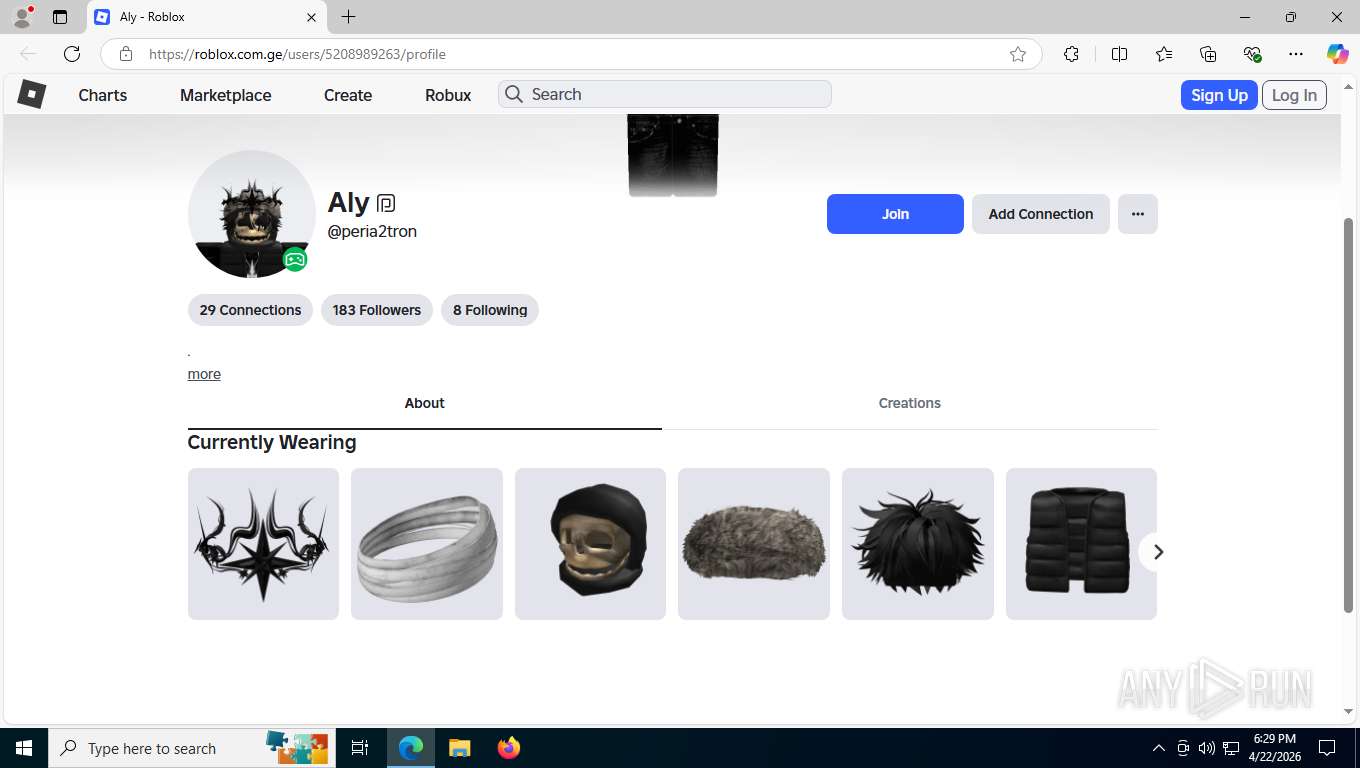Open the black puffer vest item

coord(1081,544)
